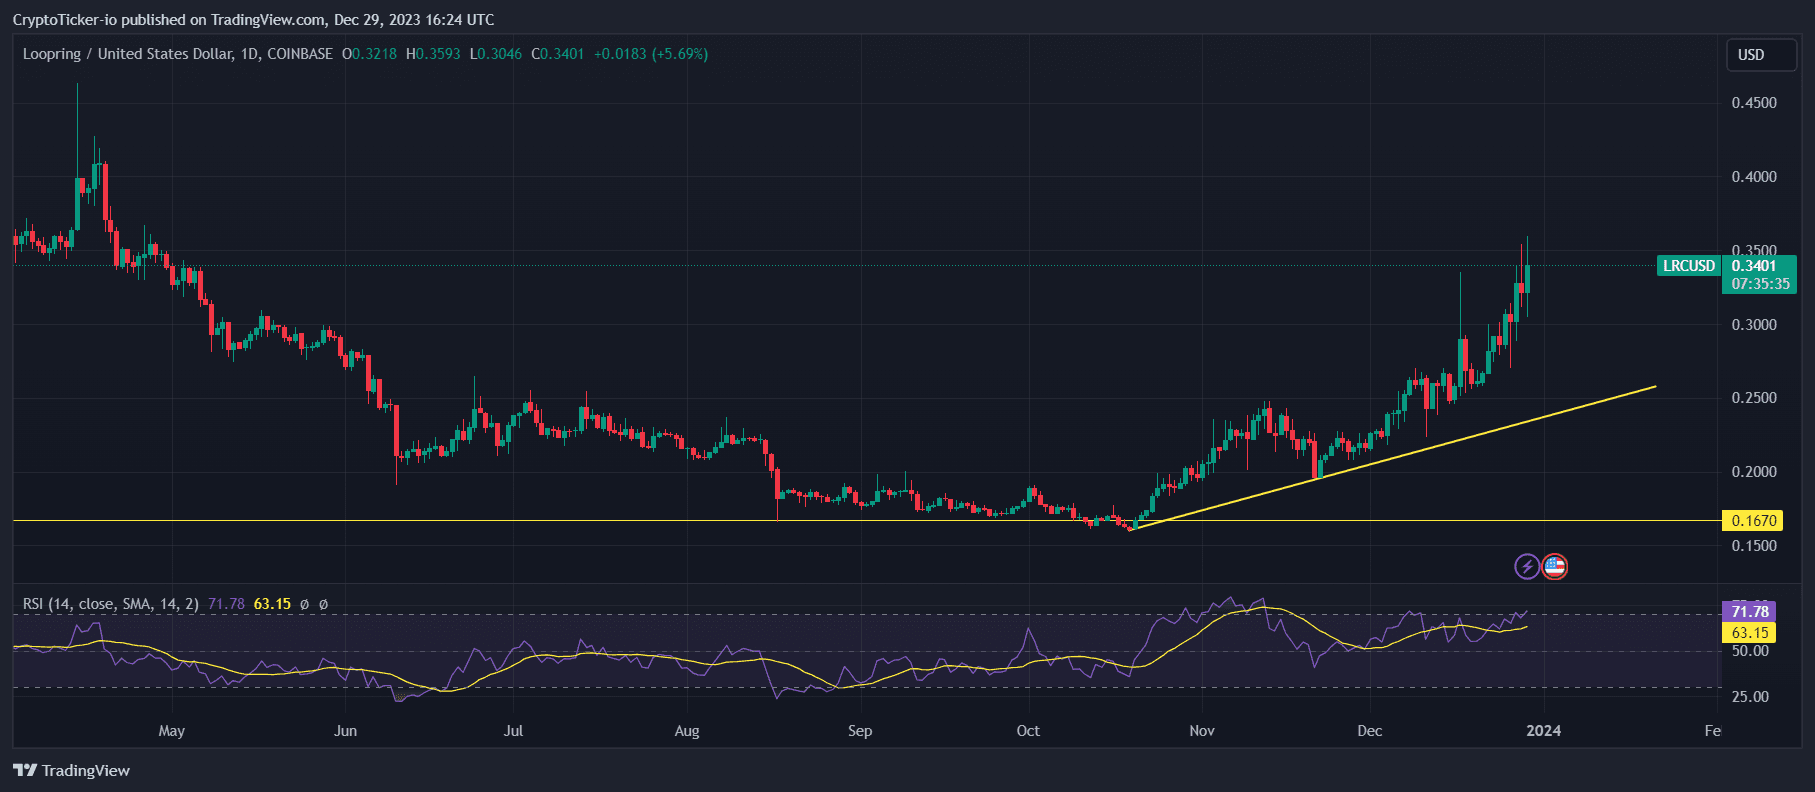Click the purple 71.78 RSI value label

click(1749, 611)
